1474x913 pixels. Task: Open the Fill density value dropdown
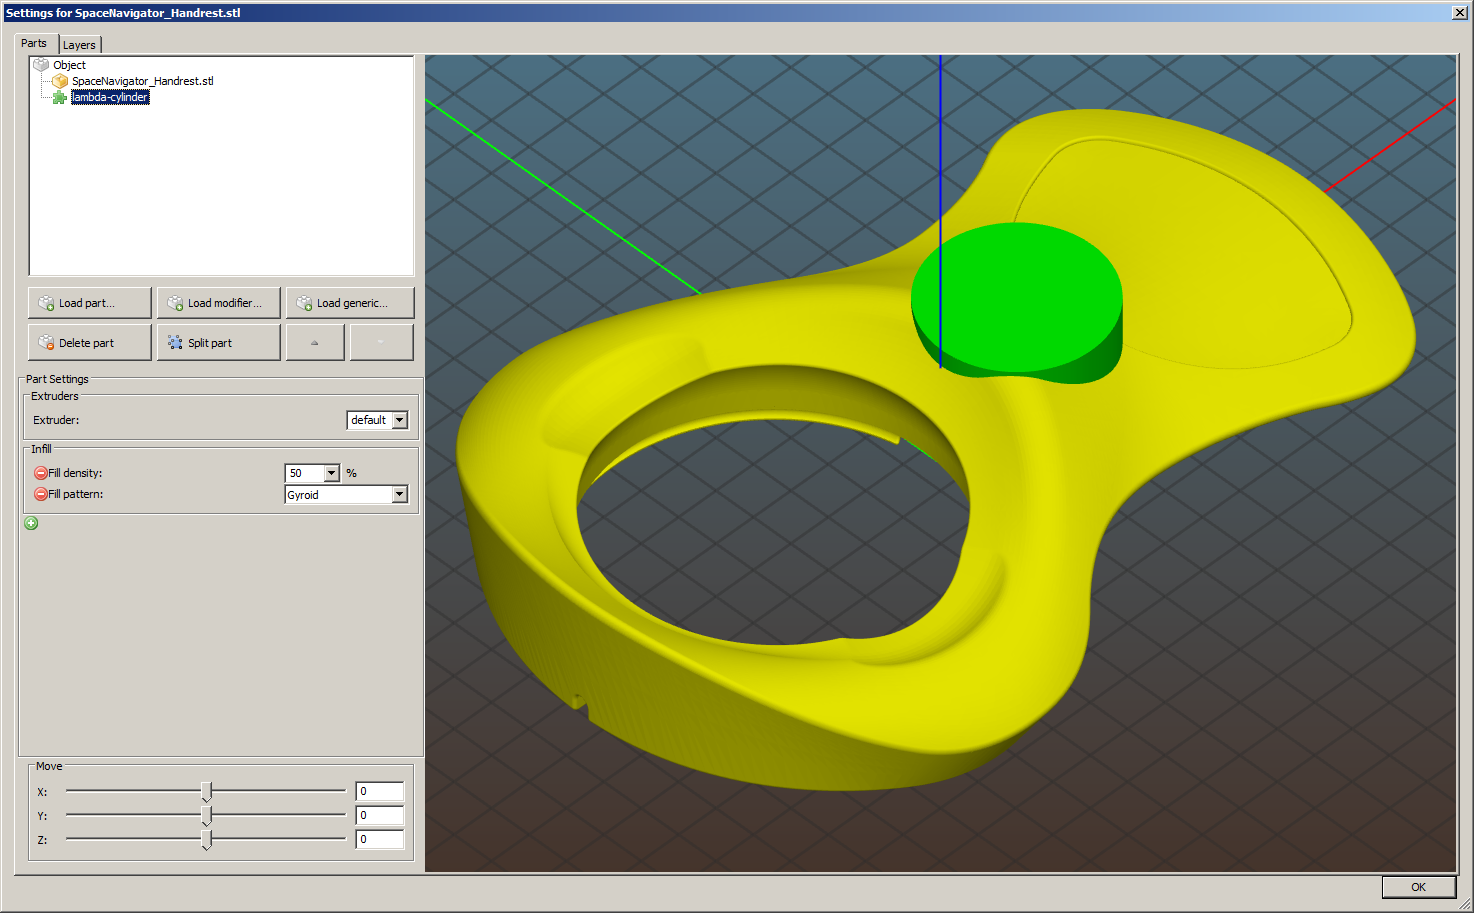332,473
